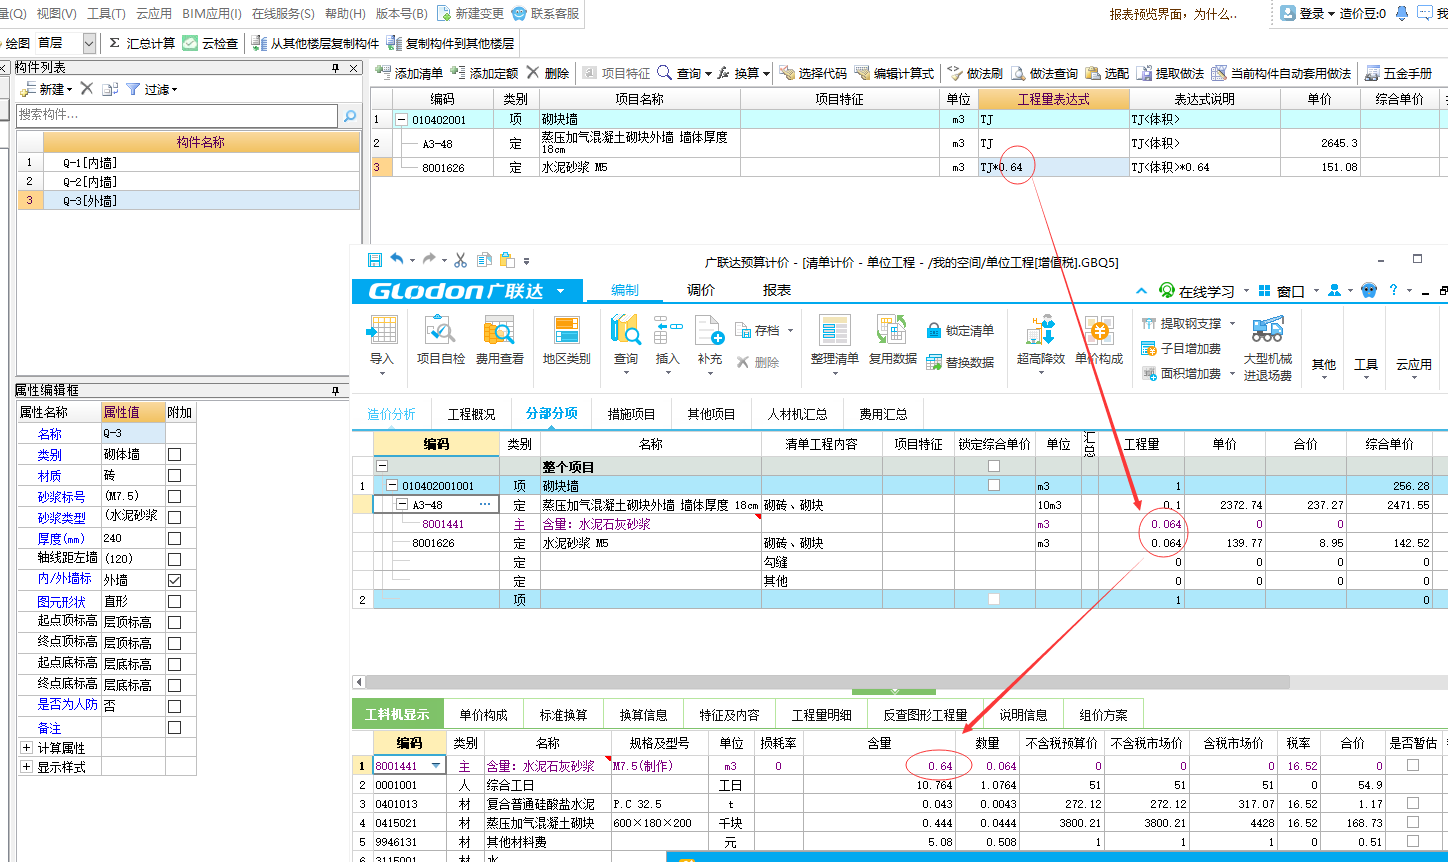Click the undo arrow in Glodon window

coord(397,260)
